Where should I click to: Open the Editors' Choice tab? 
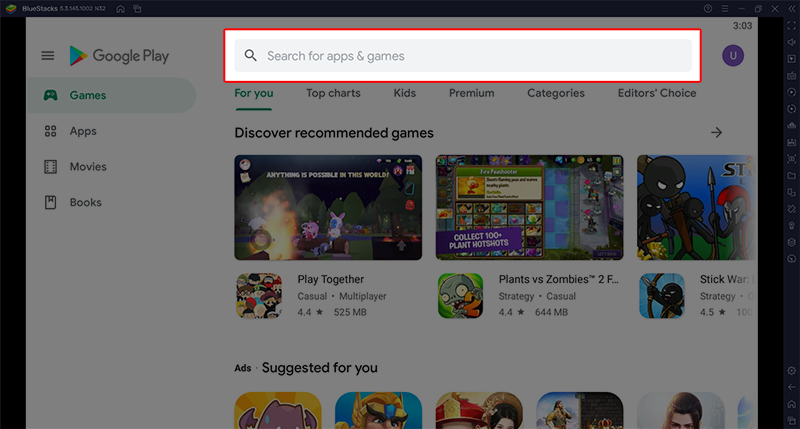coord(657,93)
